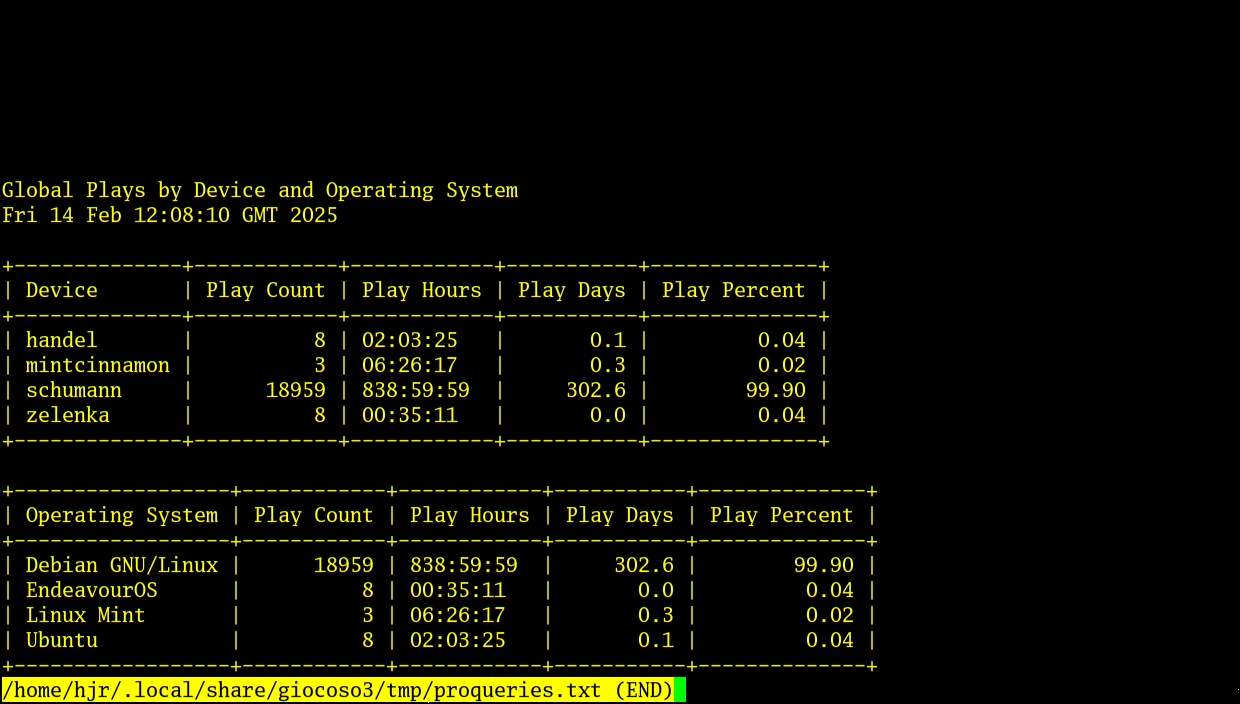Click the 'mintcinnamon' device label
The height and width of the screenshot is (704, 1240).
click(97, 365)
